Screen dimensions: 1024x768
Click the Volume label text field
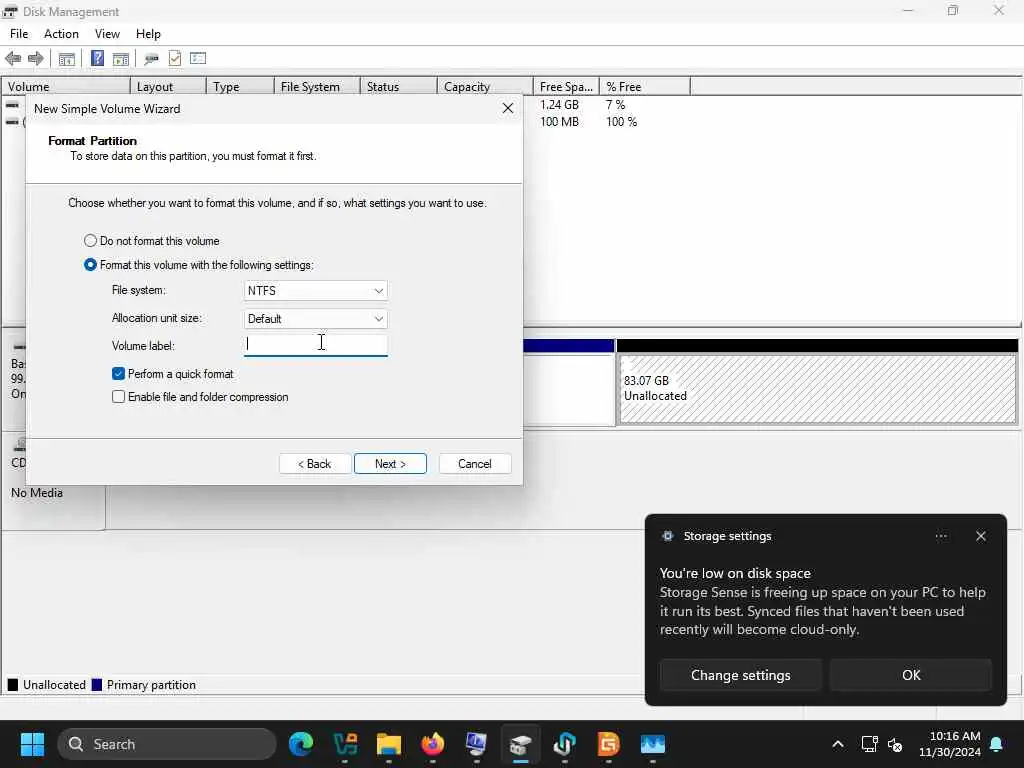pyautogui.click(x=315, y=345)
